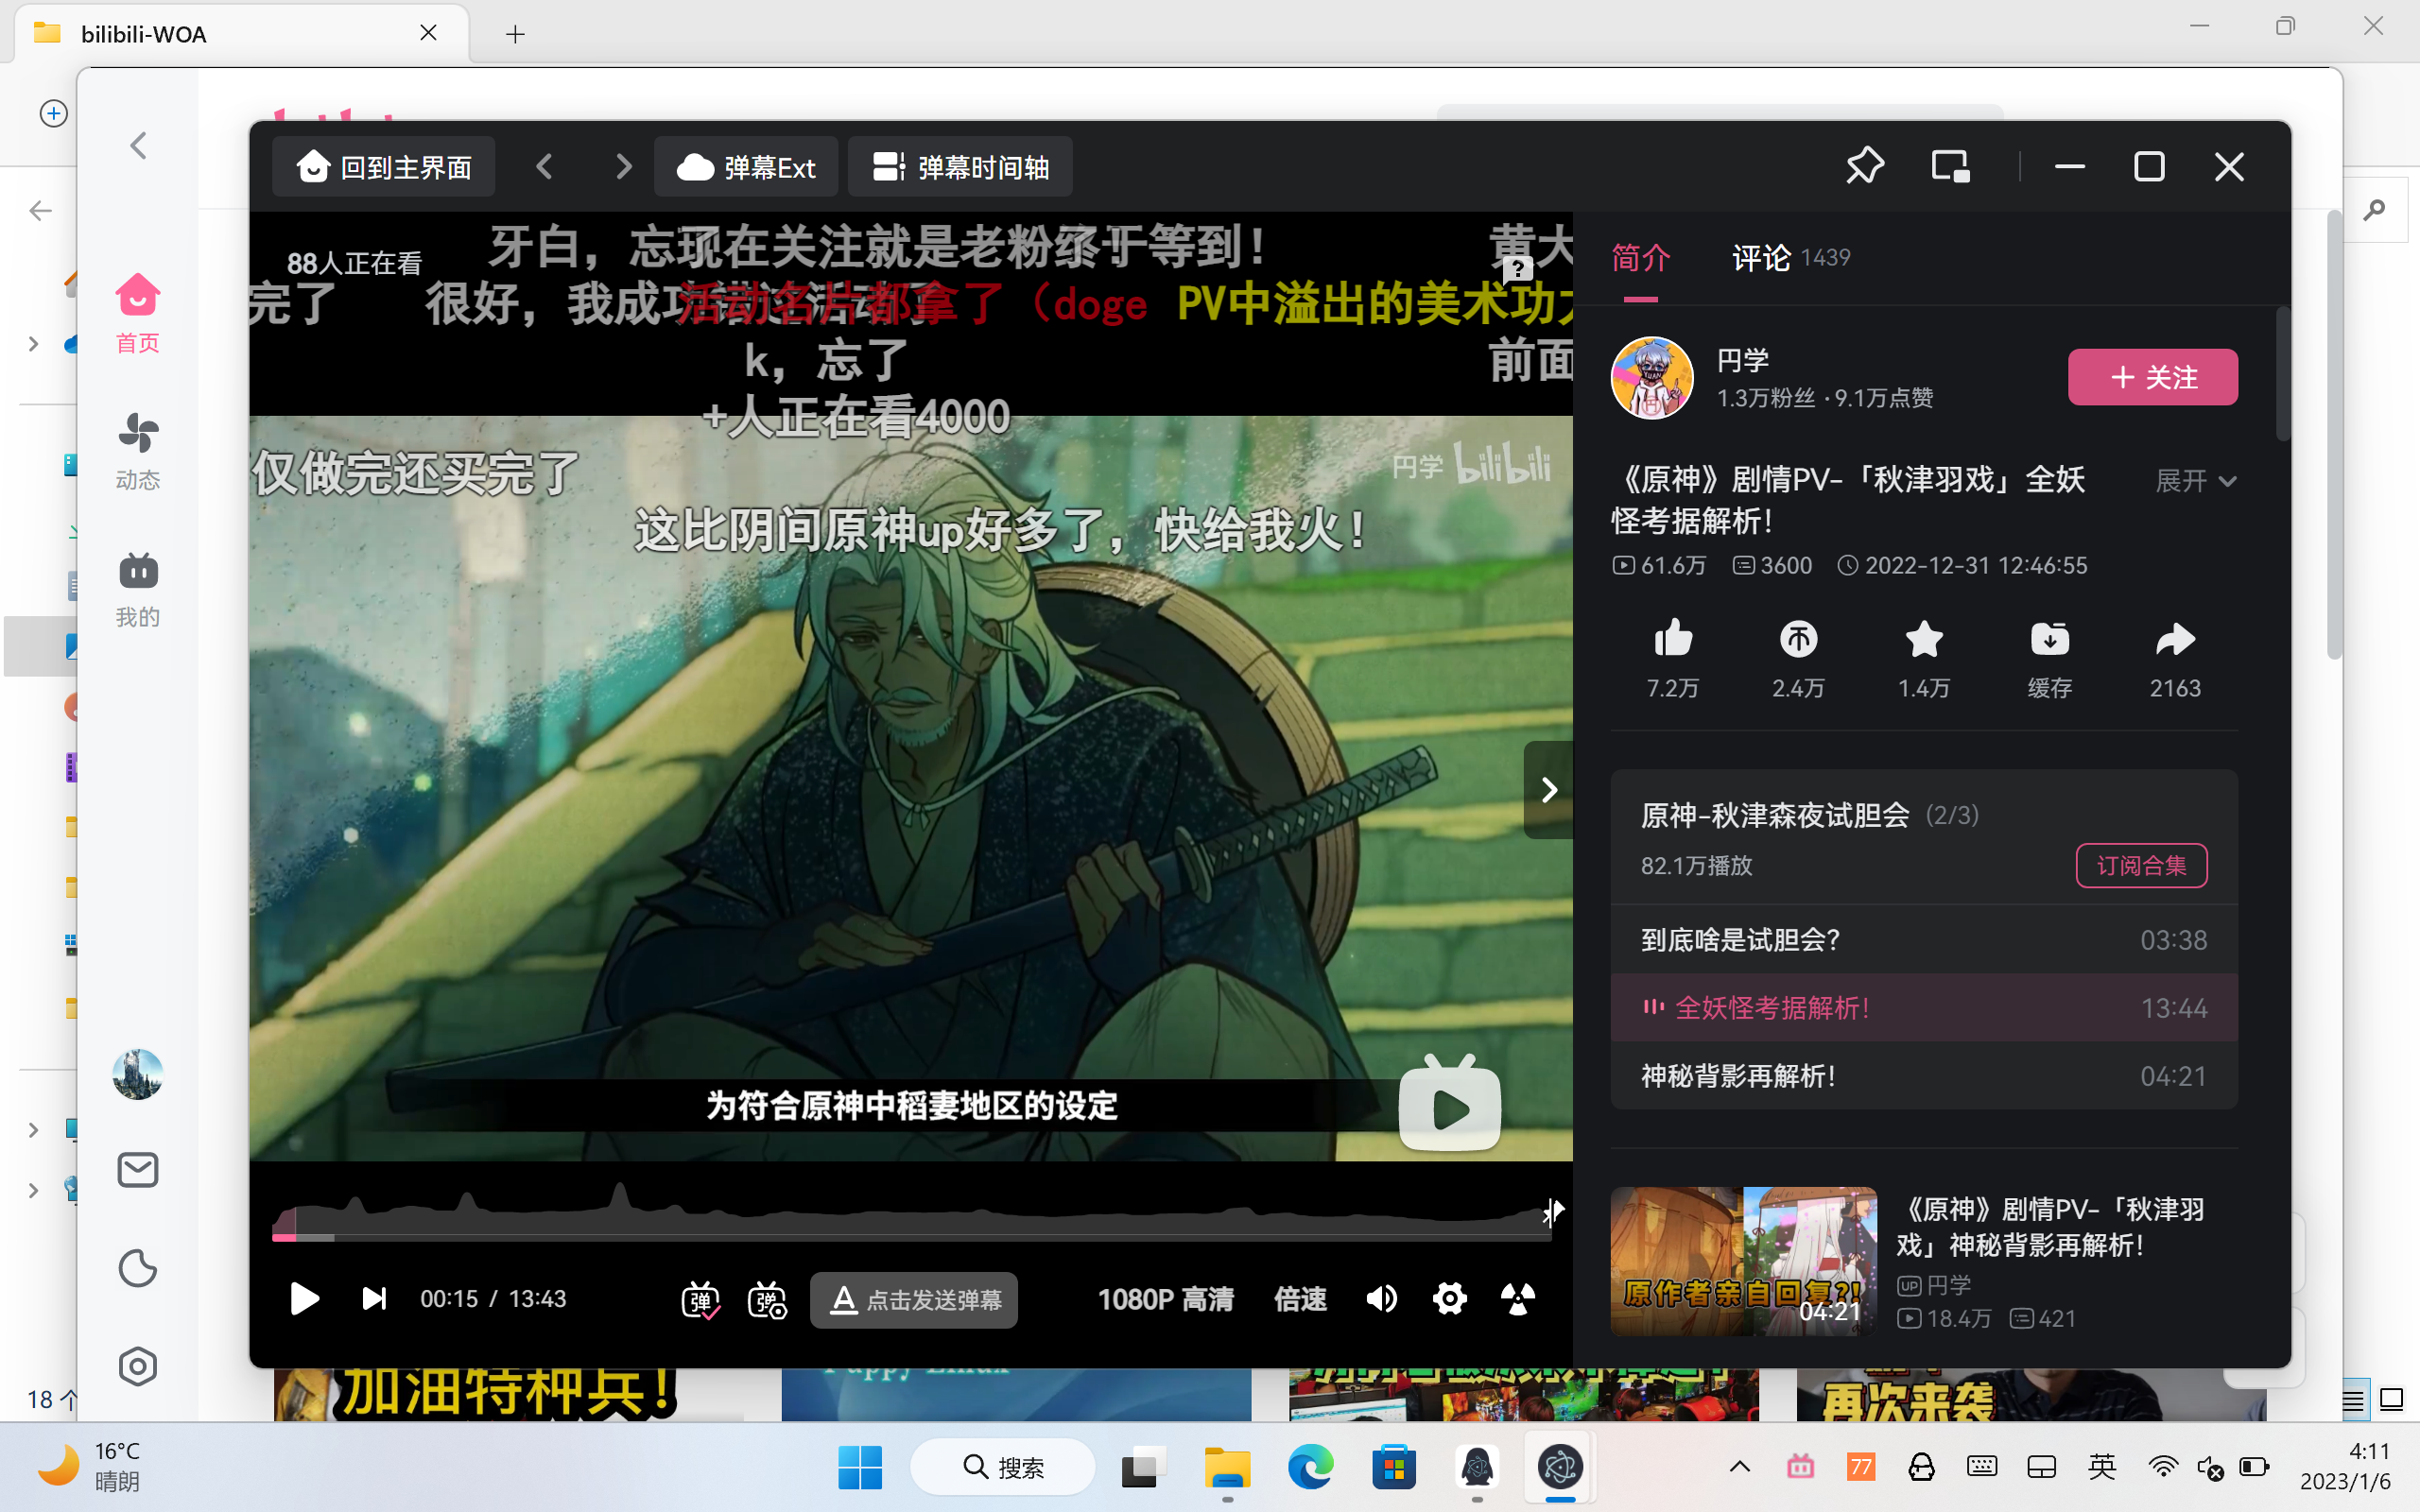Click the 订阅合集 subscribe button
The width and height of the screenshot is (2420, 1512).
click(x=2141, y=865)
